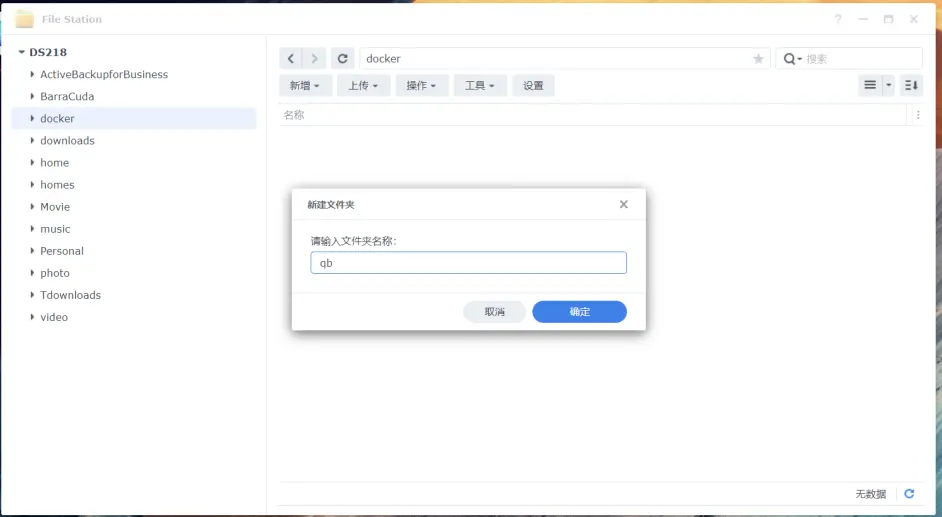Go forward with the right arrow button
This screenshot has height=517, width=942.
(x=314, y=59)
